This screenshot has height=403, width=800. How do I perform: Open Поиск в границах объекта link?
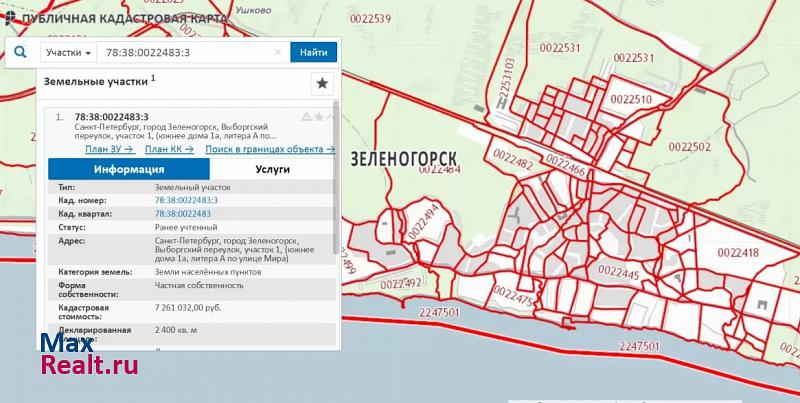[269, 149]
